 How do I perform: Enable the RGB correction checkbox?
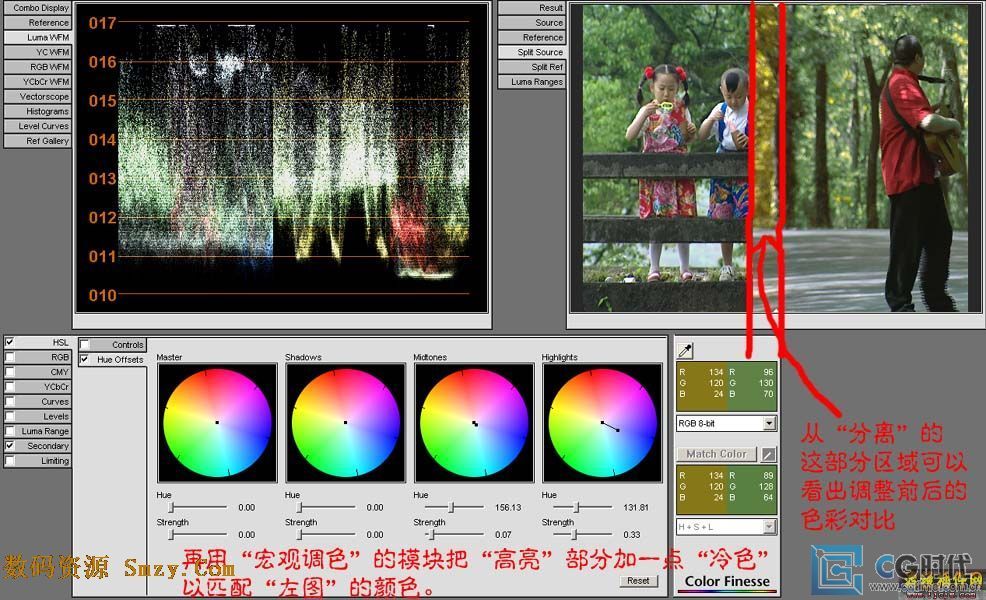(x=9, y=357)
